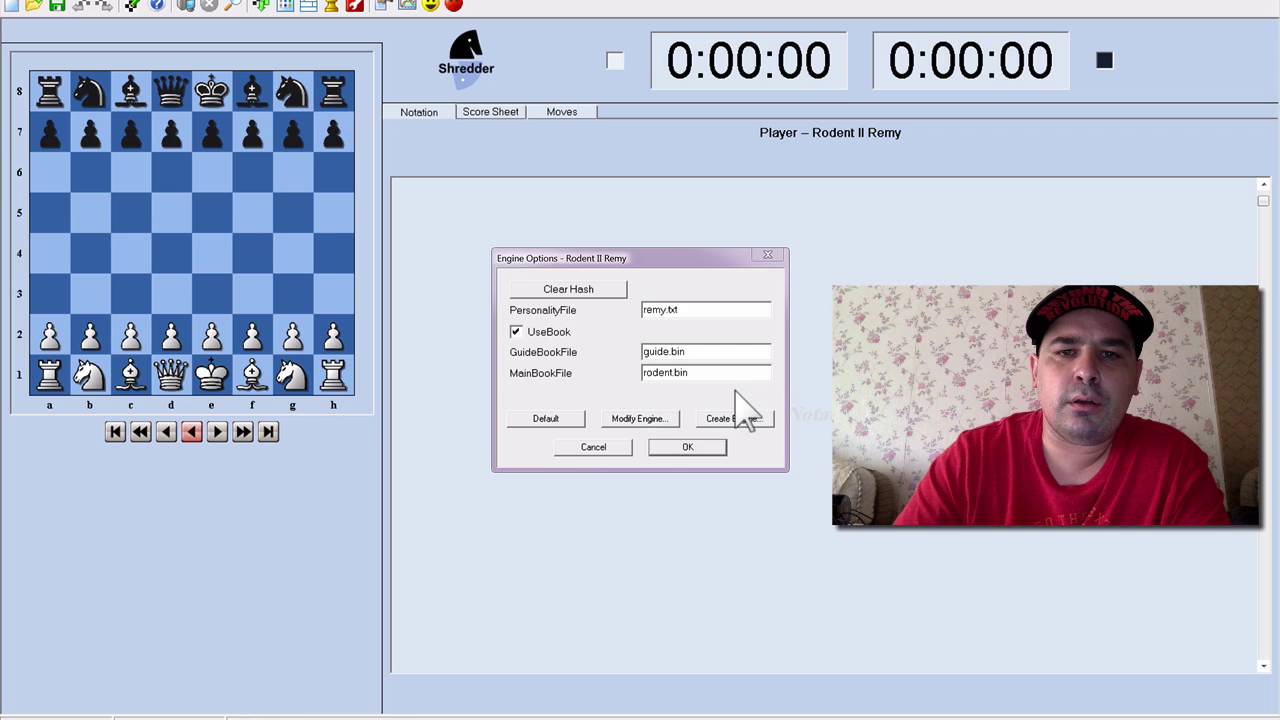Click the first clock display 0:00:00

click(x=748, y=61)
